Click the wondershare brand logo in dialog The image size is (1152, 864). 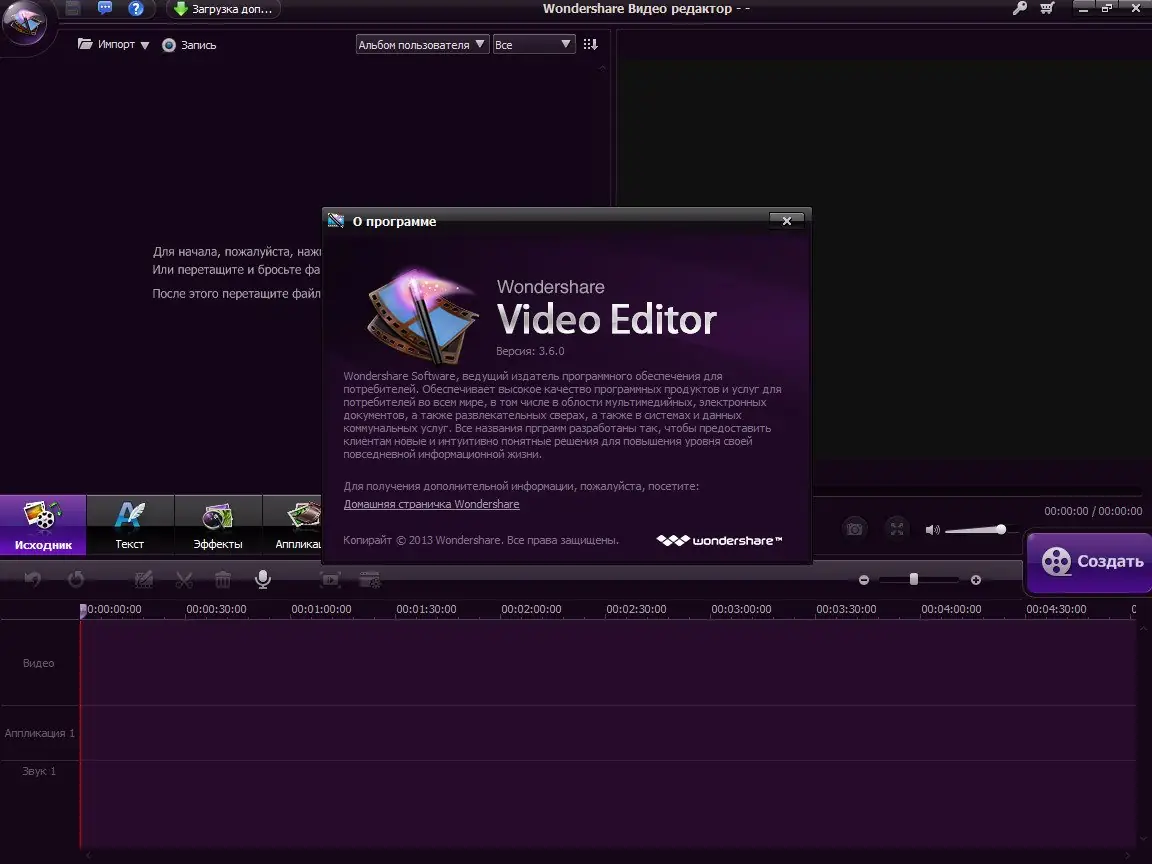coord(719,541)
